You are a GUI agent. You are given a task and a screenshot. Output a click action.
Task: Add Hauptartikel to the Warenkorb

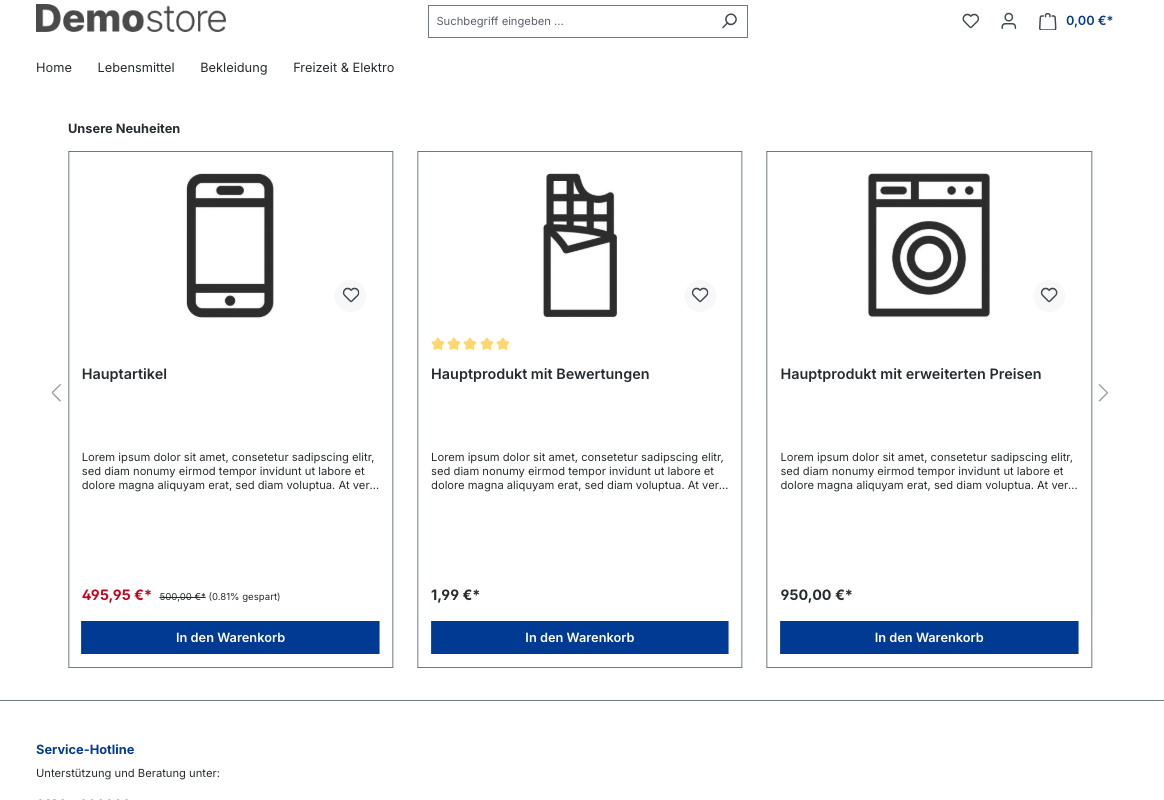230,637
